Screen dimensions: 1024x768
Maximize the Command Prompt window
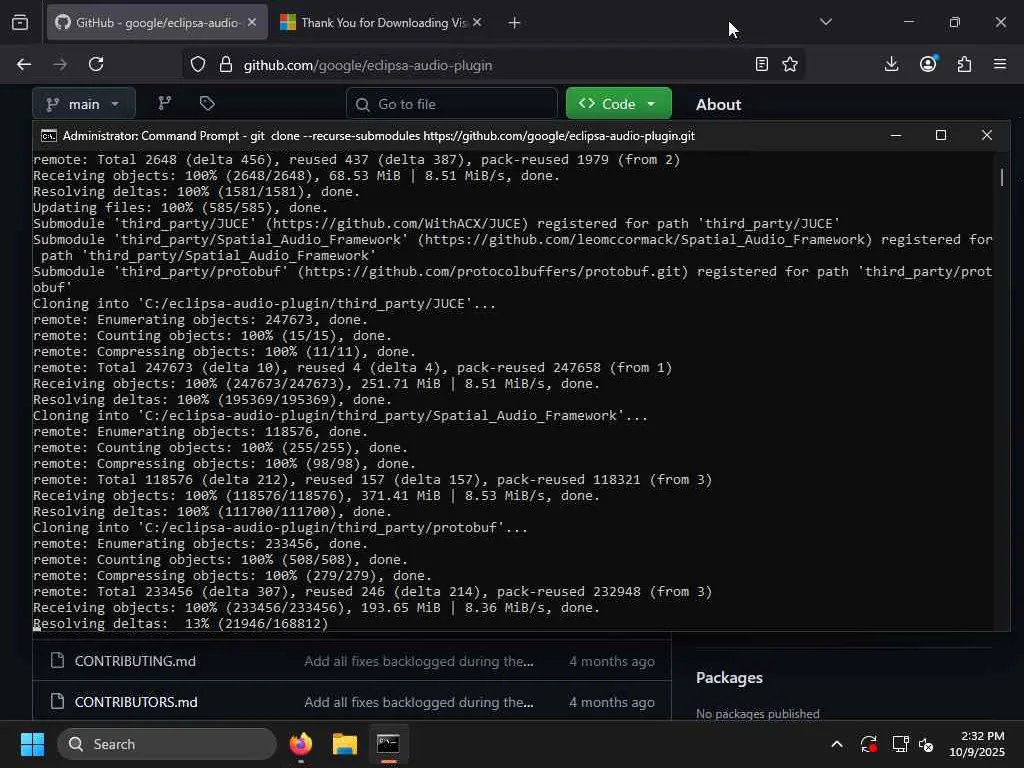[941, 135]
